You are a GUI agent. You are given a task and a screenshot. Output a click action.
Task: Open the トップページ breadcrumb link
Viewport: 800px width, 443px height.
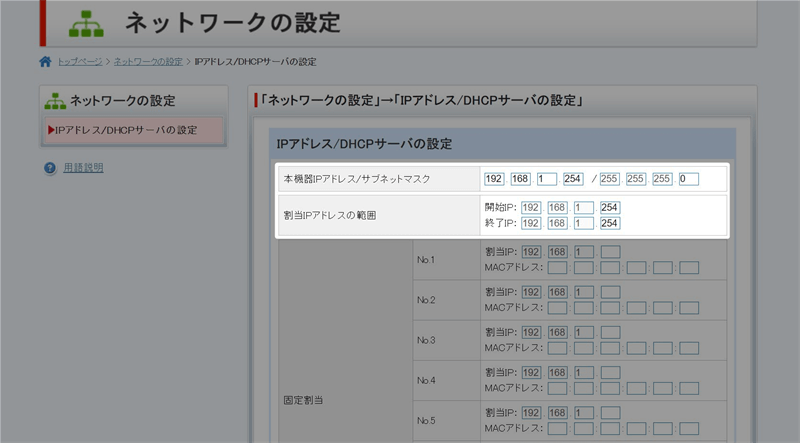point(80,62)
